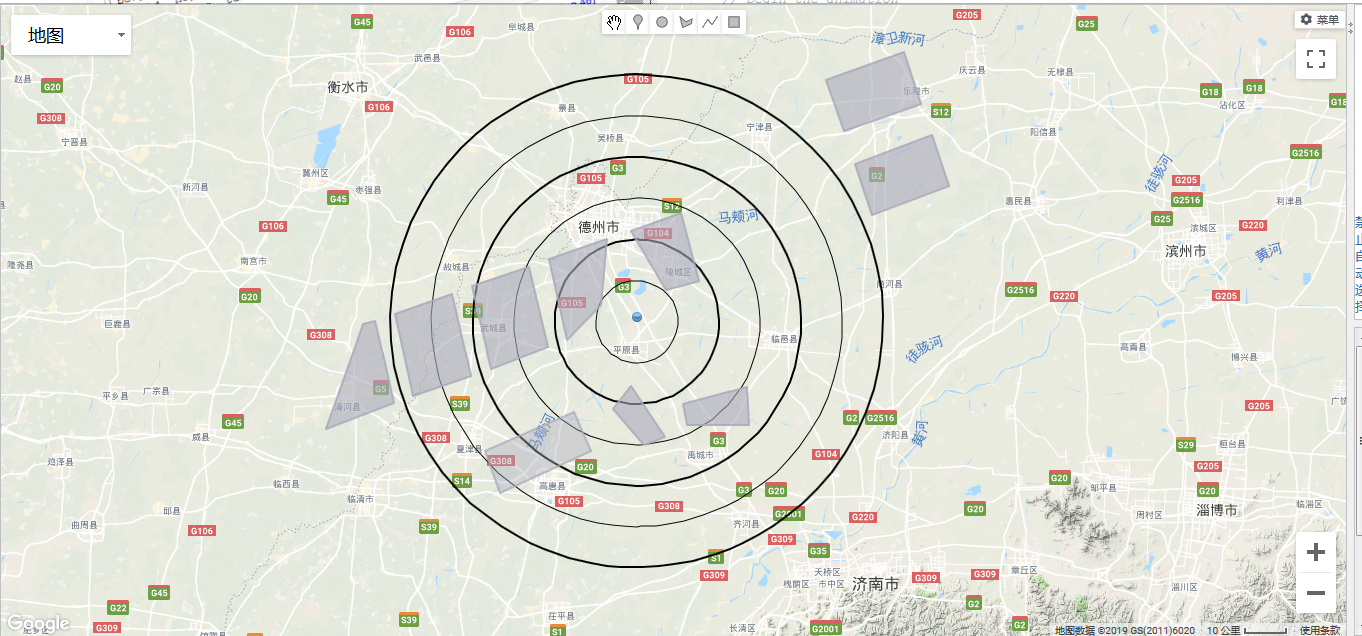Click the gray polygon over 清河县

click(x=361, y=377)
